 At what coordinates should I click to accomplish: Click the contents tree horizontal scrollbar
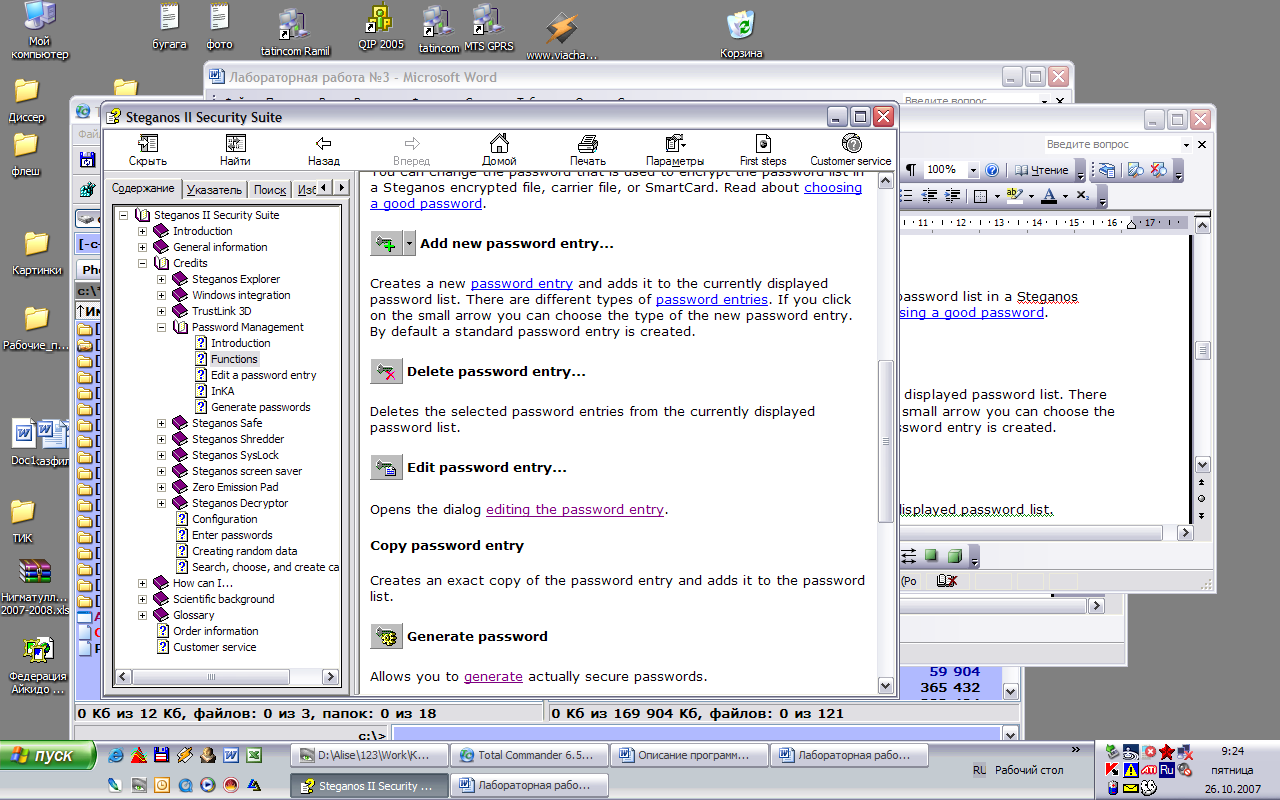[230, 677]
